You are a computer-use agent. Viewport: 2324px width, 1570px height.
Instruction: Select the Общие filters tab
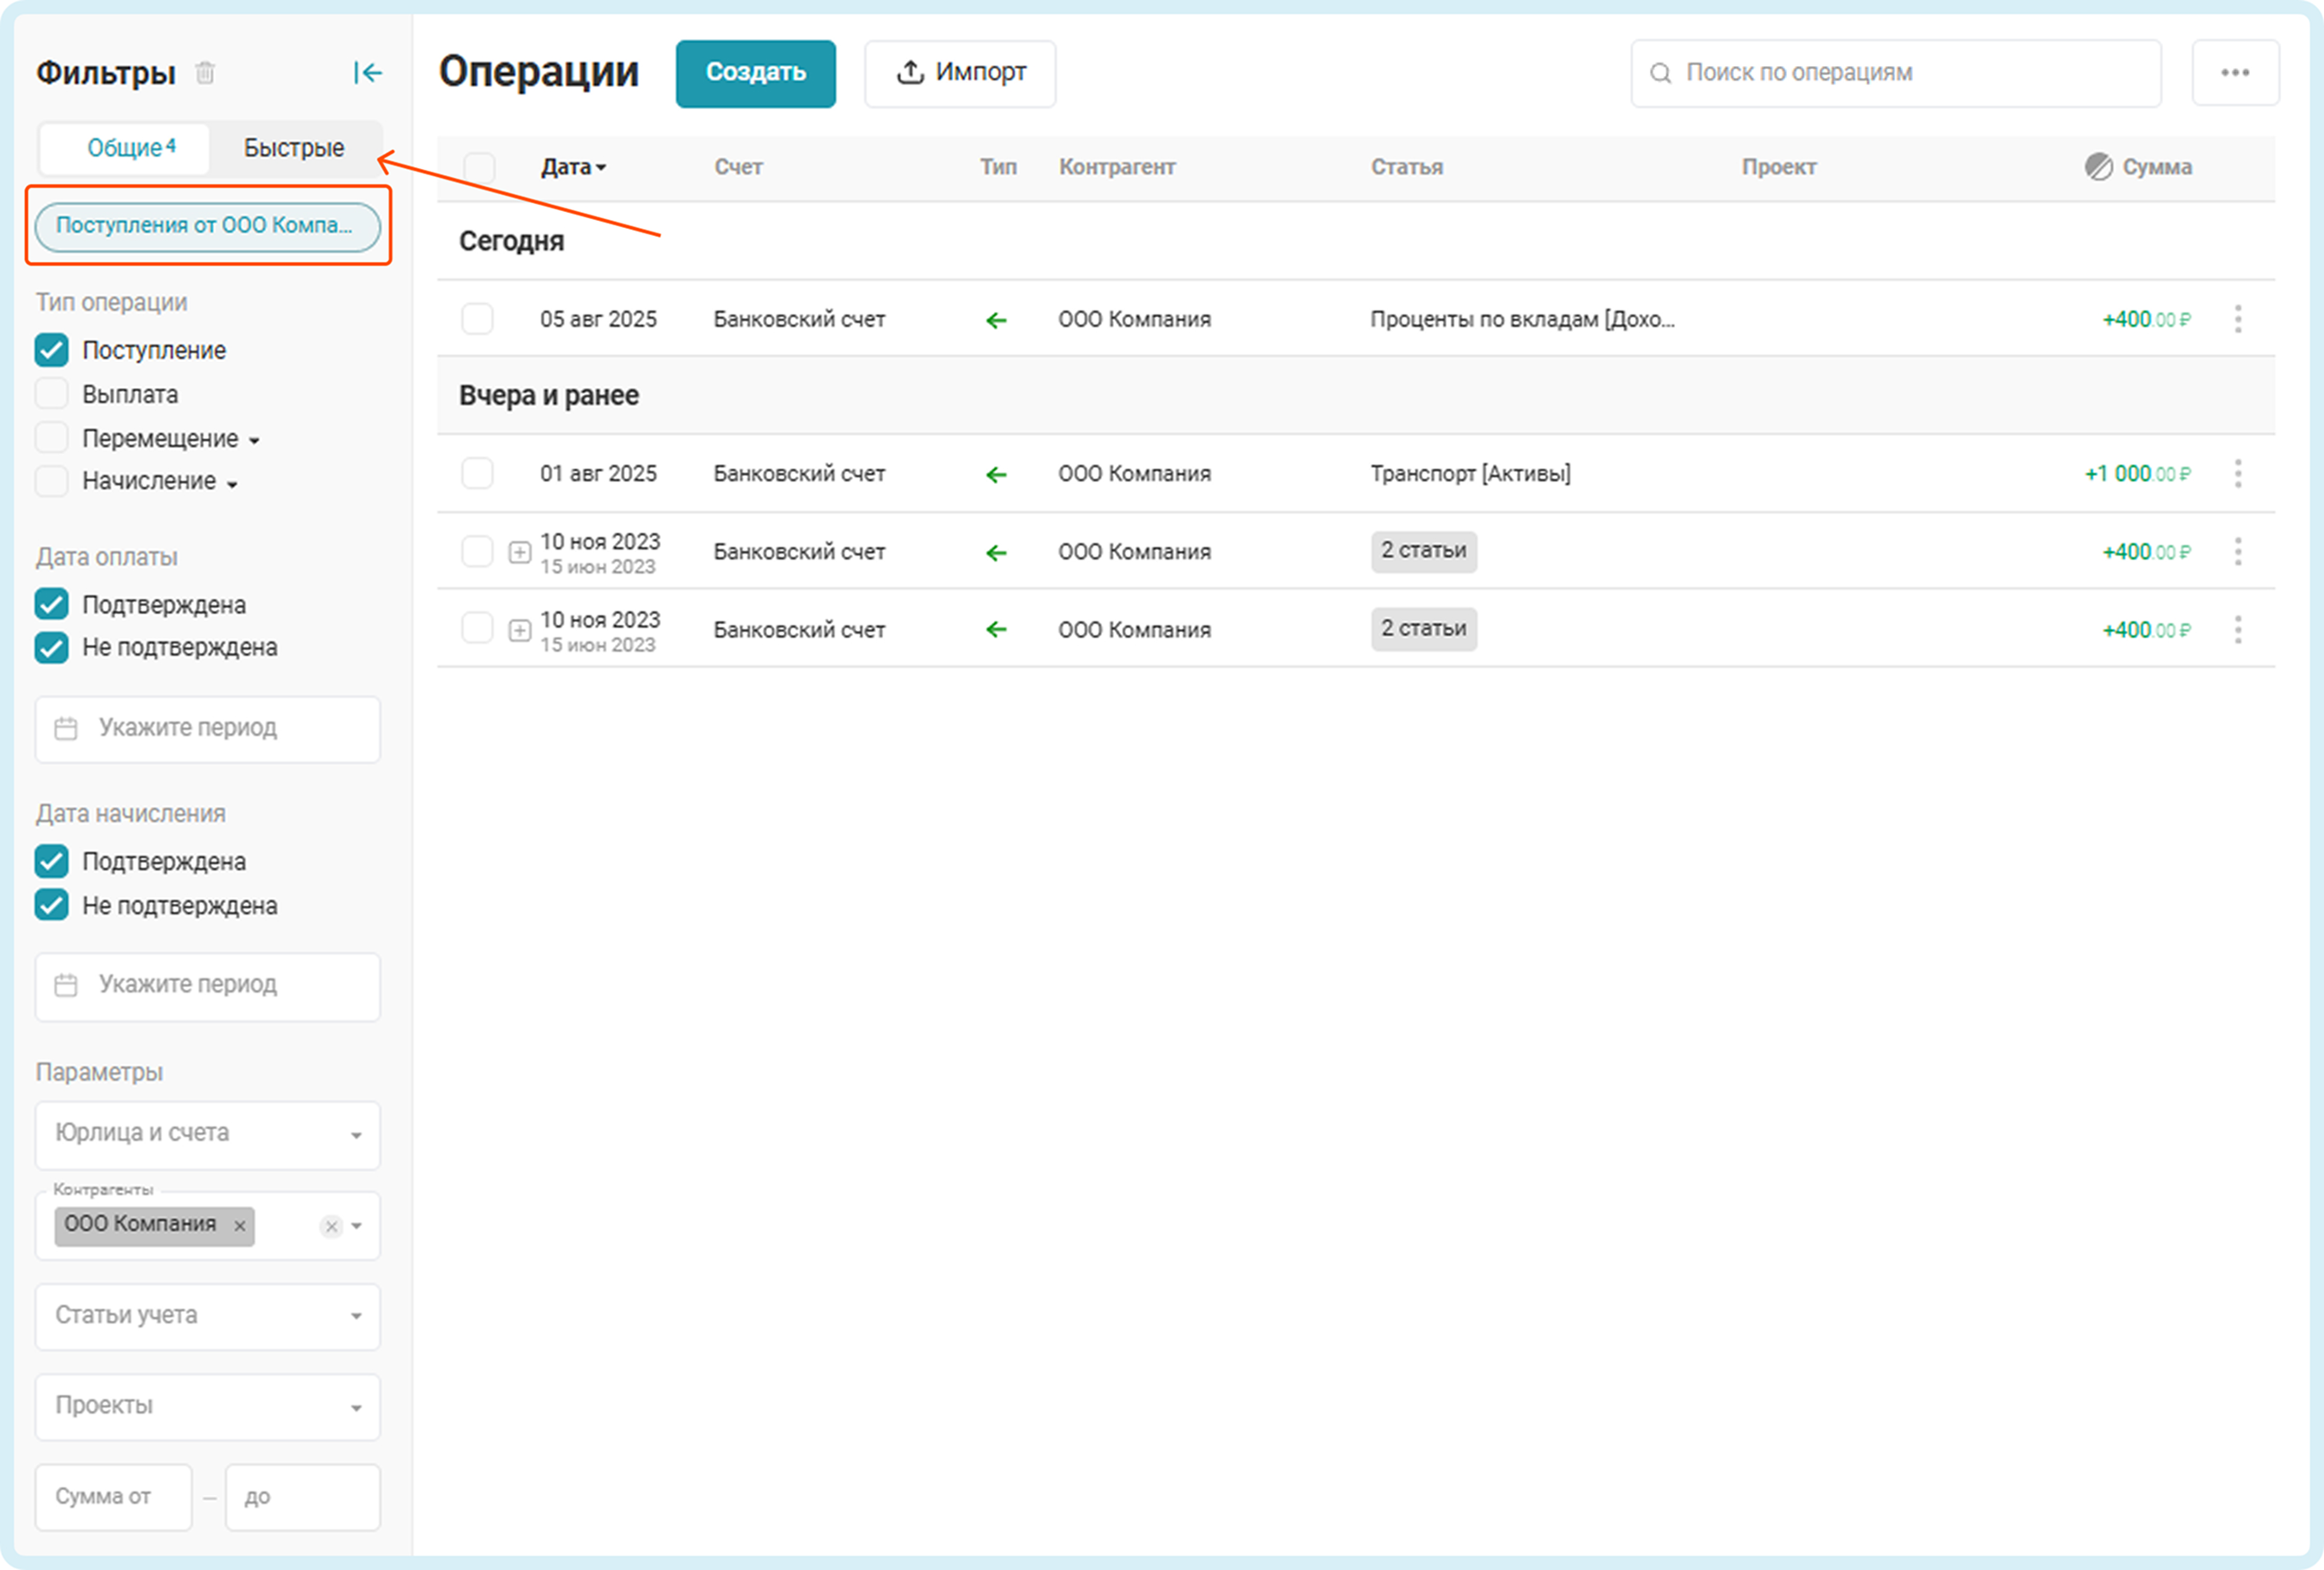tap(128, 148)
